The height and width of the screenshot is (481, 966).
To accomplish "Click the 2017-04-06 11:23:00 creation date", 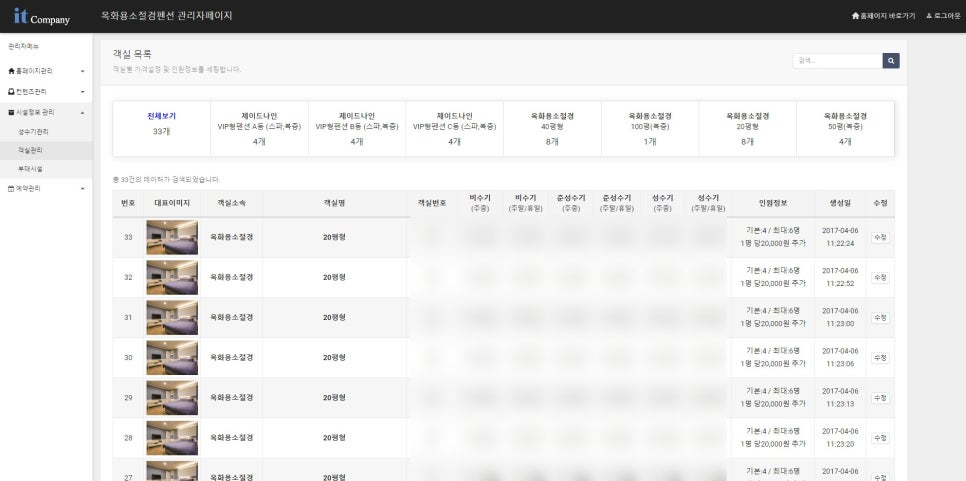I will coord(840,317).
